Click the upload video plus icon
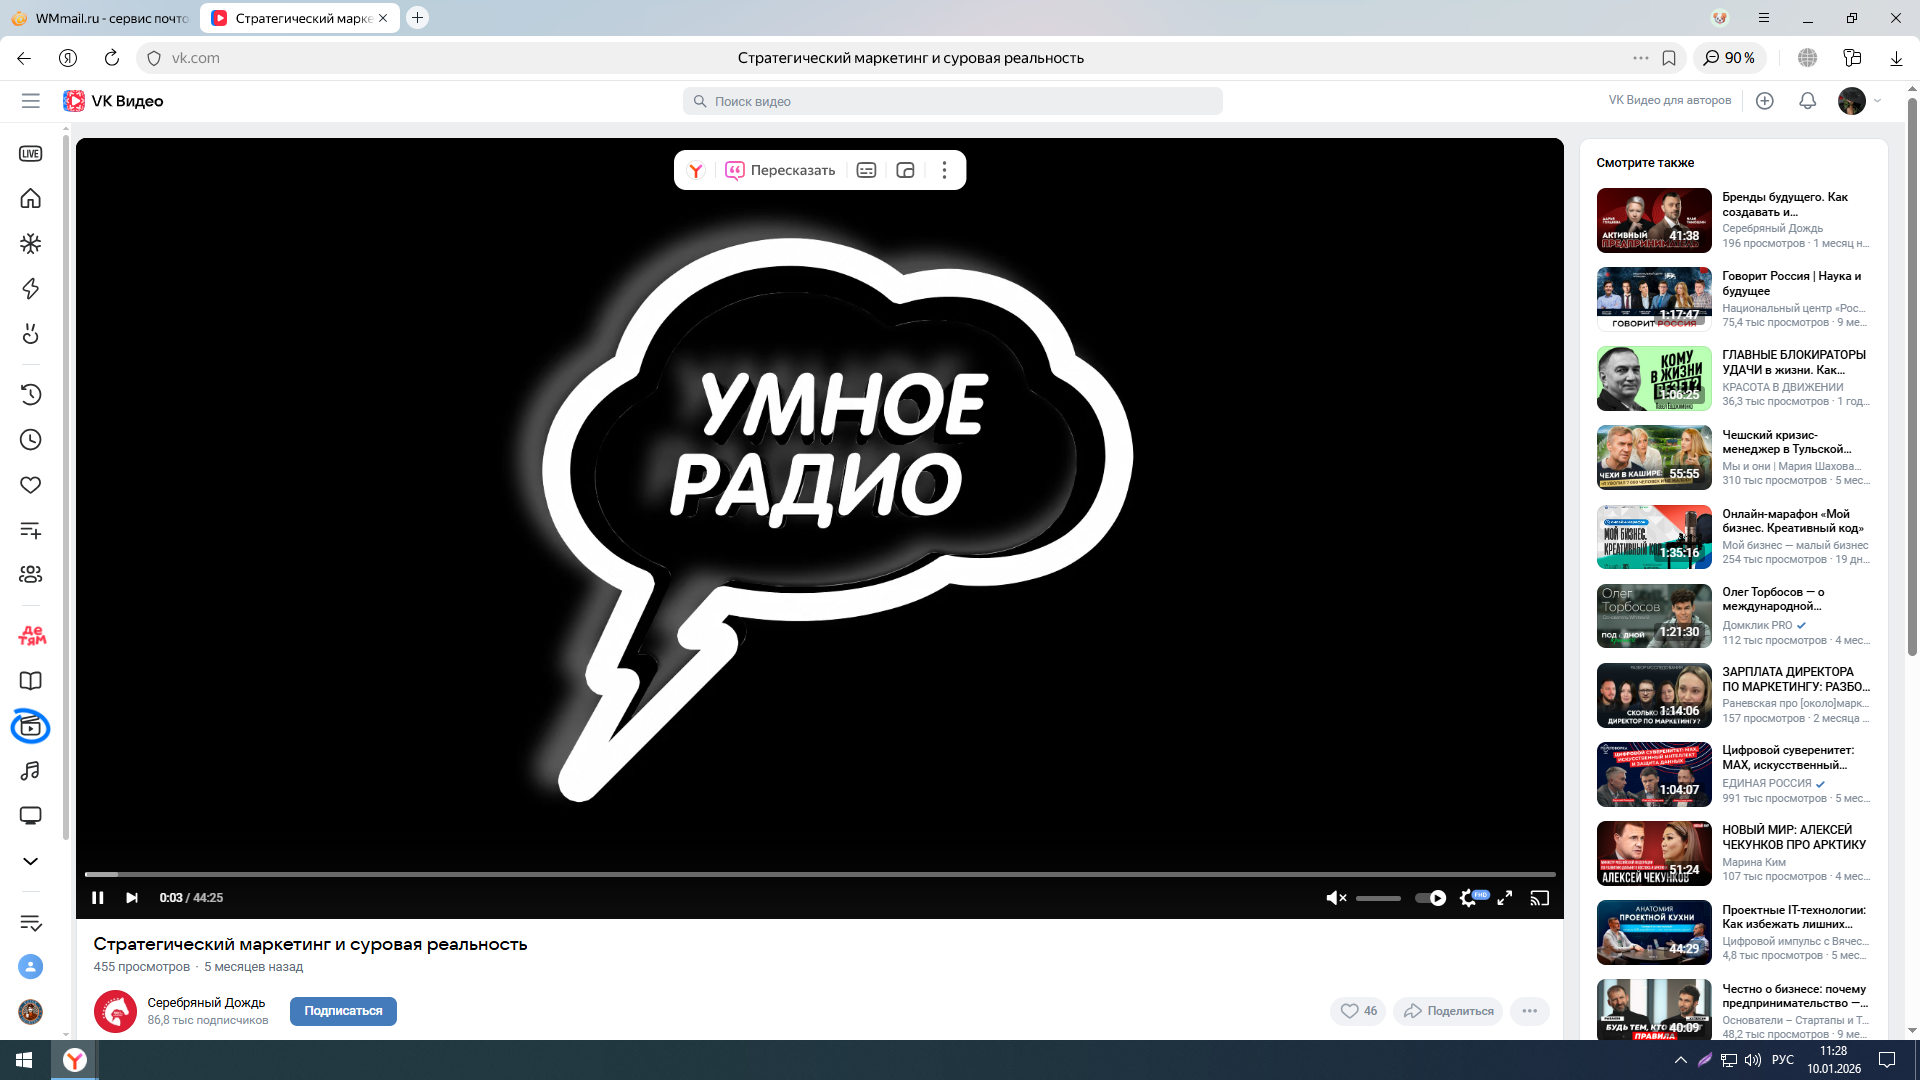The width and height of the screenshot is (1920, 1080). (1764, 101)
